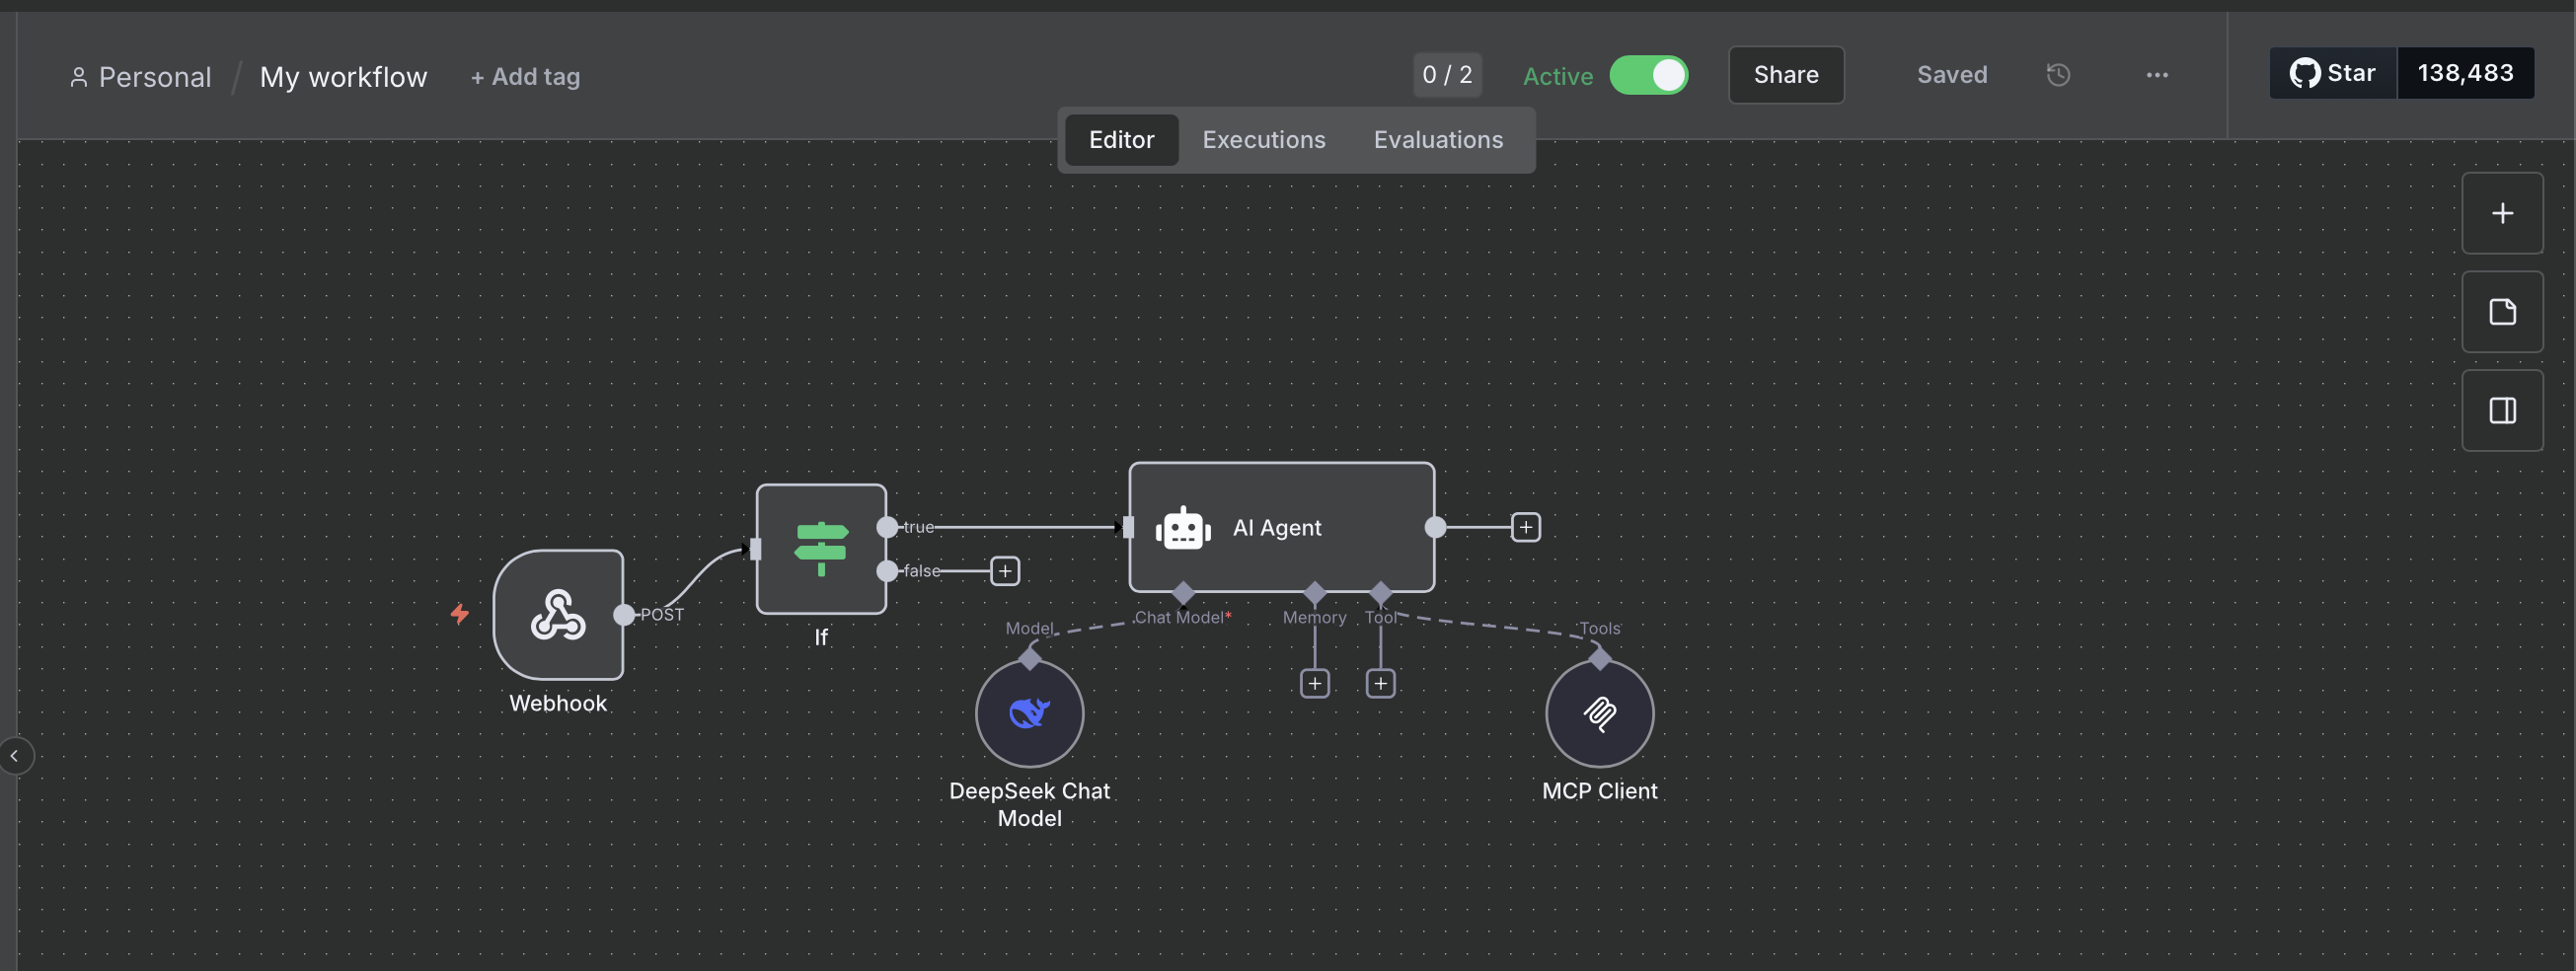Switch to the Evaluations tab
2576x971 pixels.
coord(1438,140)
